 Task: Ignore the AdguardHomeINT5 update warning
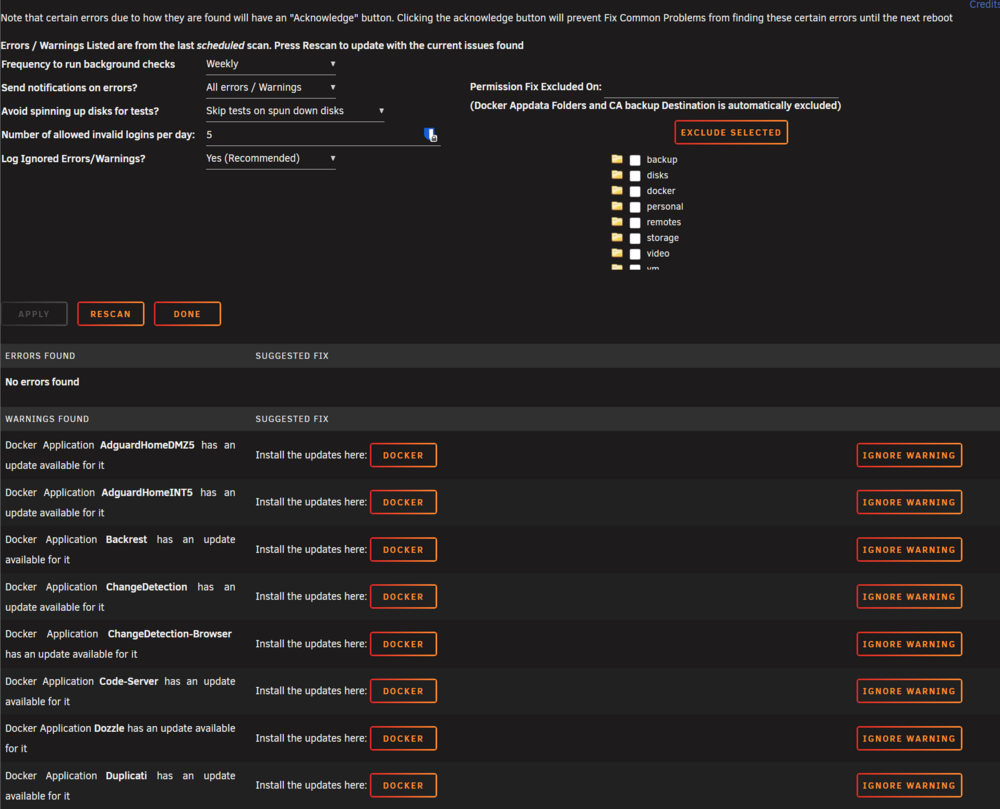coord(909,502)
